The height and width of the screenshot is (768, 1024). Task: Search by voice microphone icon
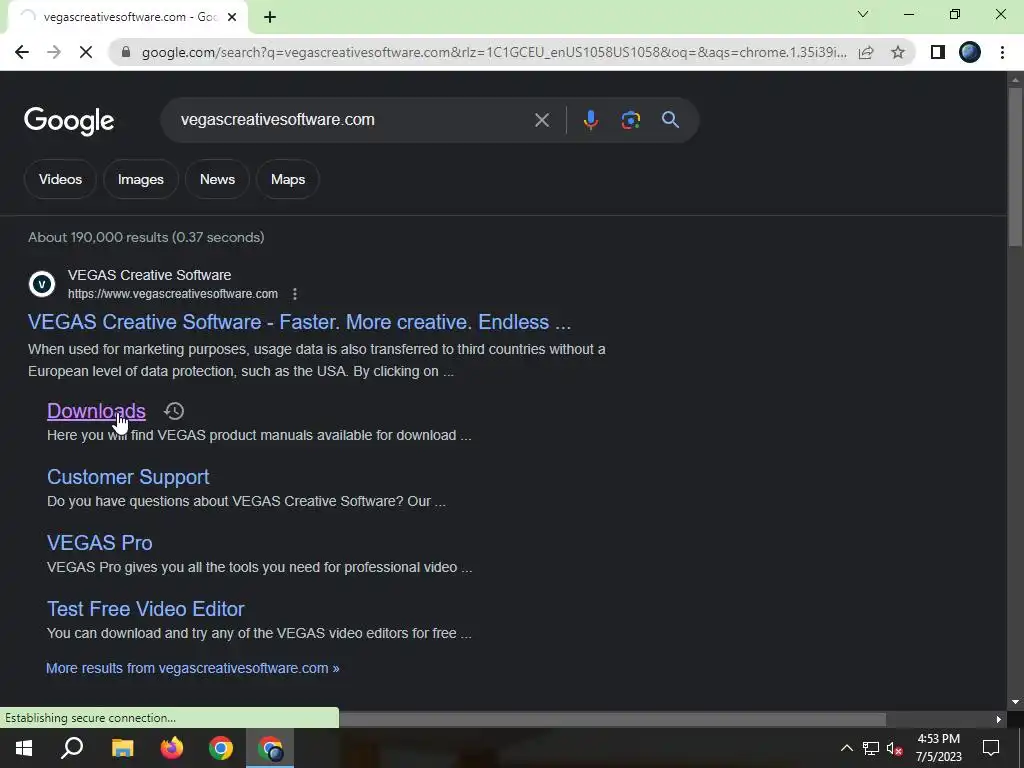pyautogui.click(x=590, y=120)
